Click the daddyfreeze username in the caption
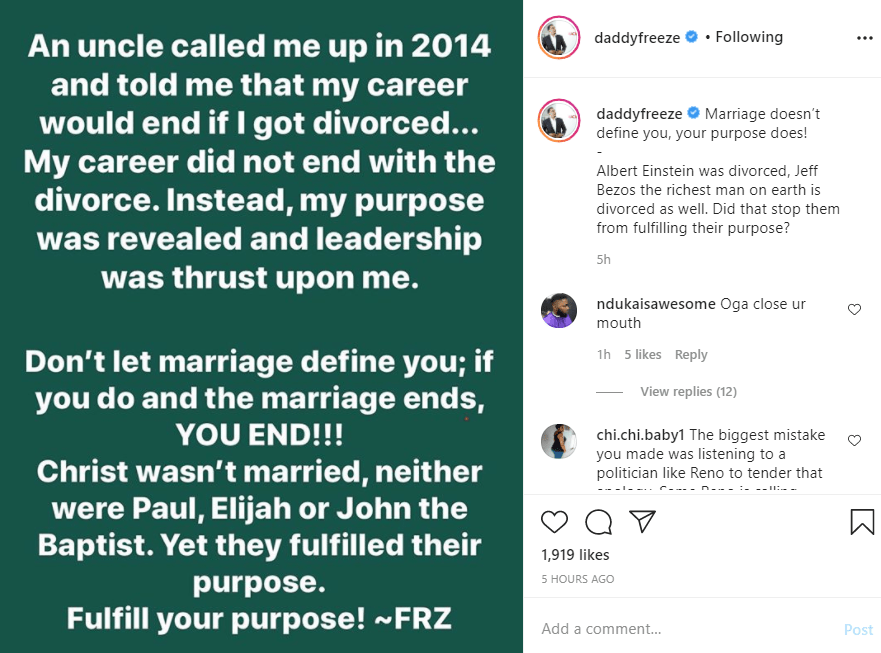This screenshot has width=881, height=653. point(639,113)
